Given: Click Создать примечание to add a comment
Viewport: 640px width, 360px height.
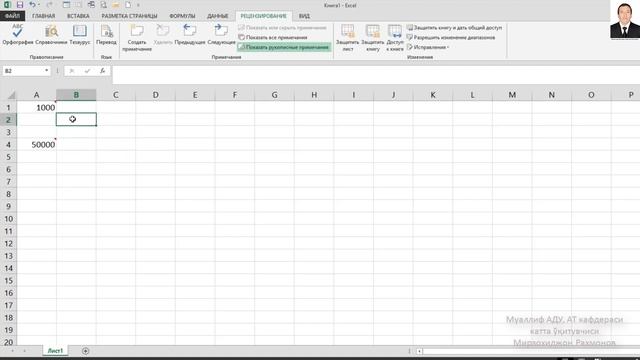Looking at the screenshot, I should (137, 38).
